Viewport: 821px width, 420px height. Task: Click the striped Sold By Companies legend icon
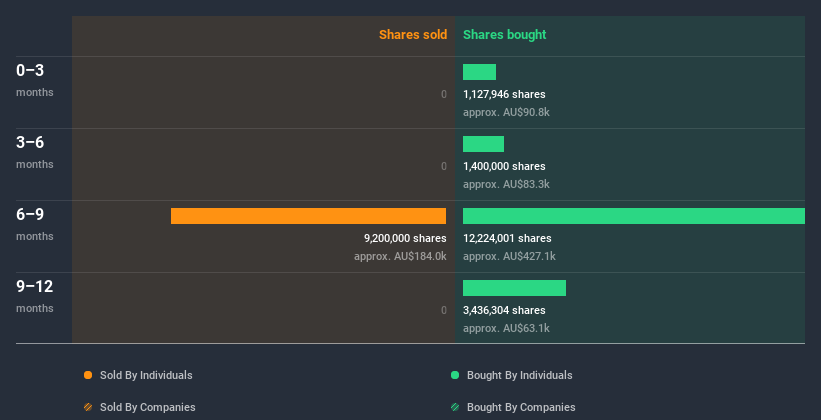coord(88,407)
